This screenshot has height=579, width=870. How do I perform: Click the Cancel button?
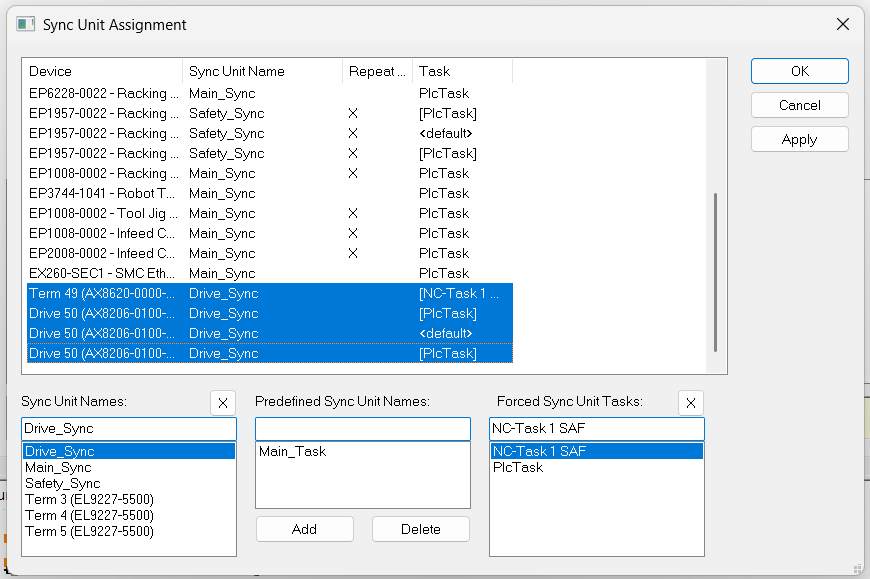800,105
